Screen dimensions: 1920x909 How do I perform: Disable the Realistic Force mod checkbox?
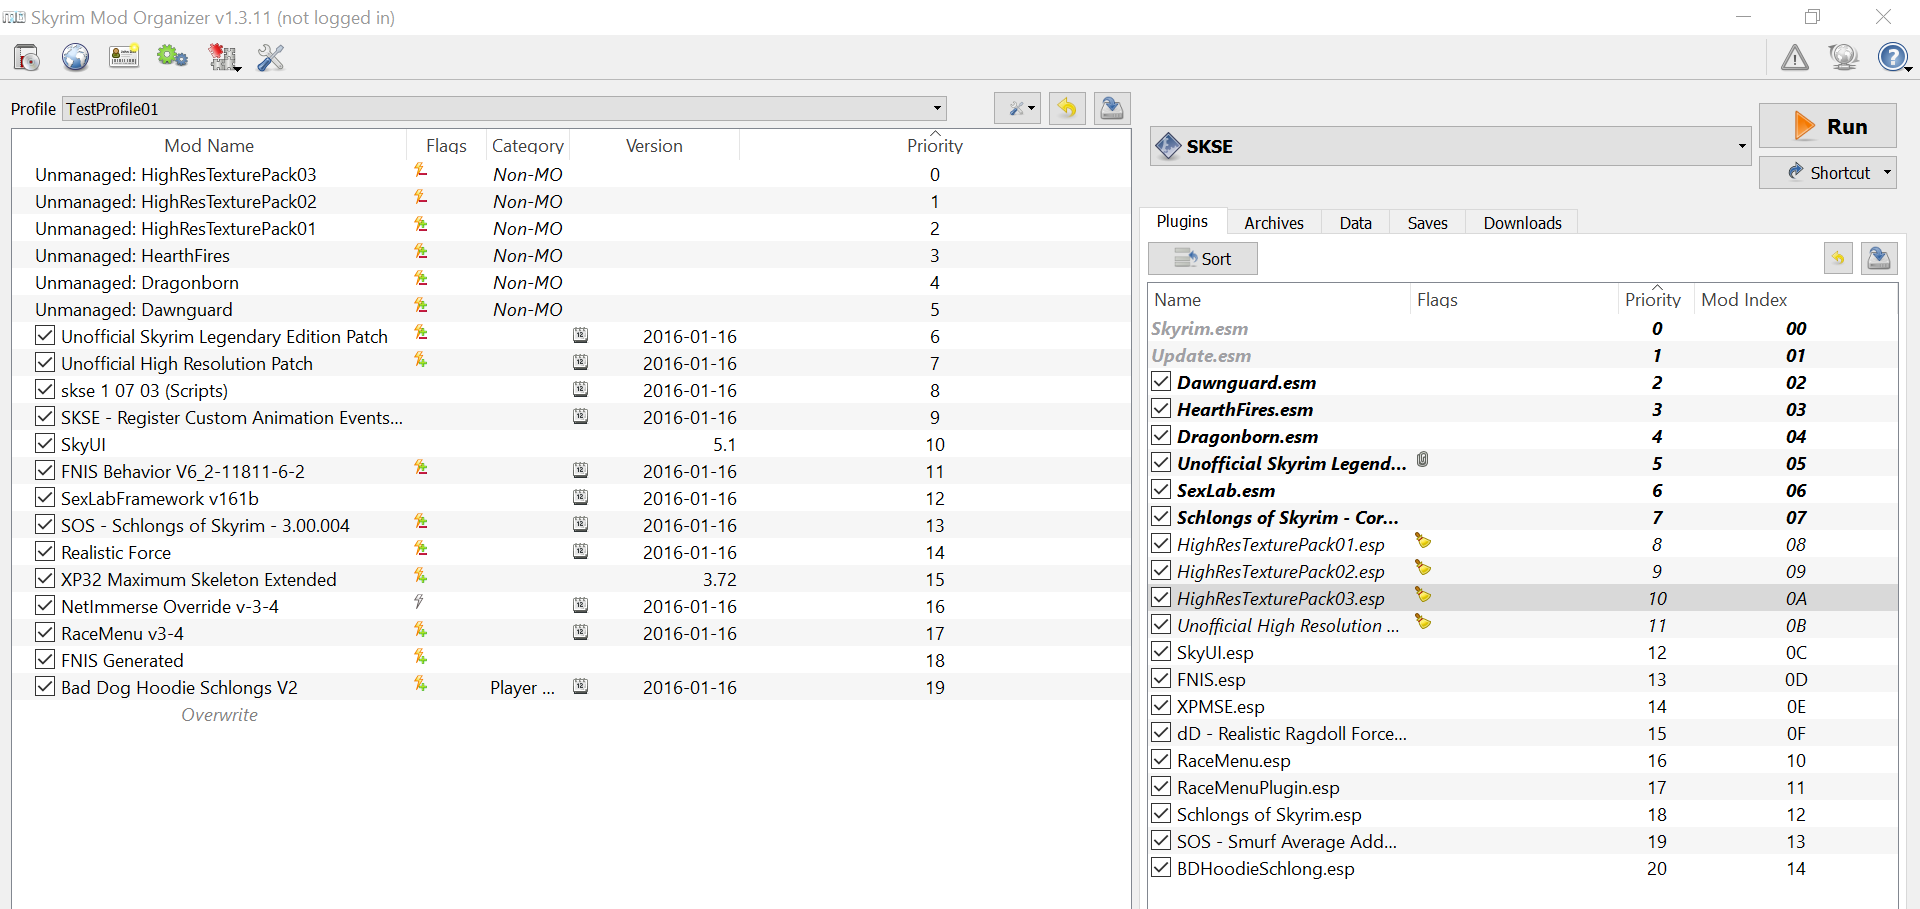coord(45,552)
